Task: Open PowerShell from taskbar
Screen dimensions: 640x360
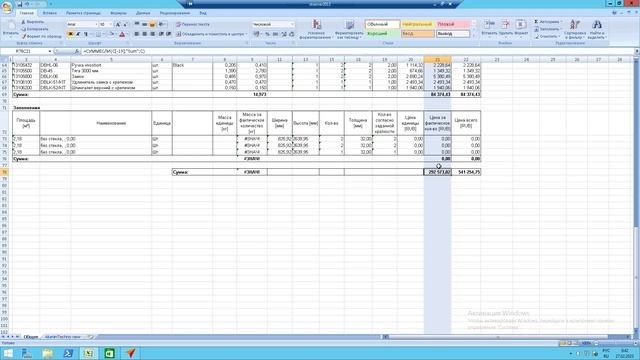Action: tap(68, 353)
